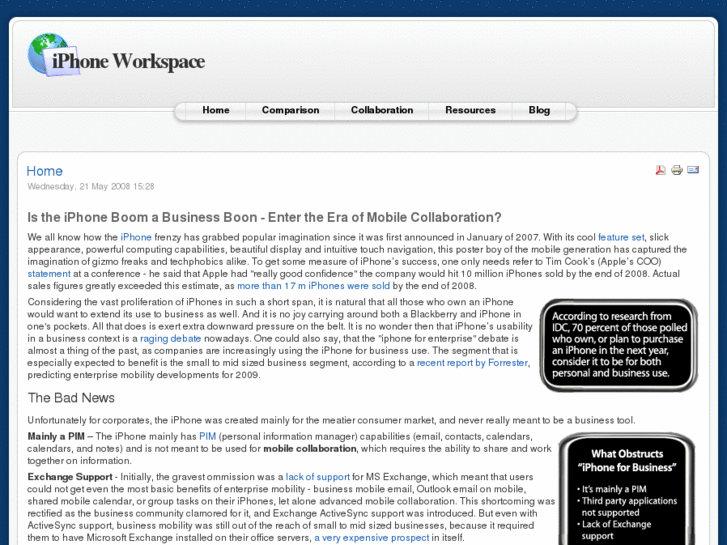Open the Collaboration menu page
727x545 pixels.
tap(382, 110)
